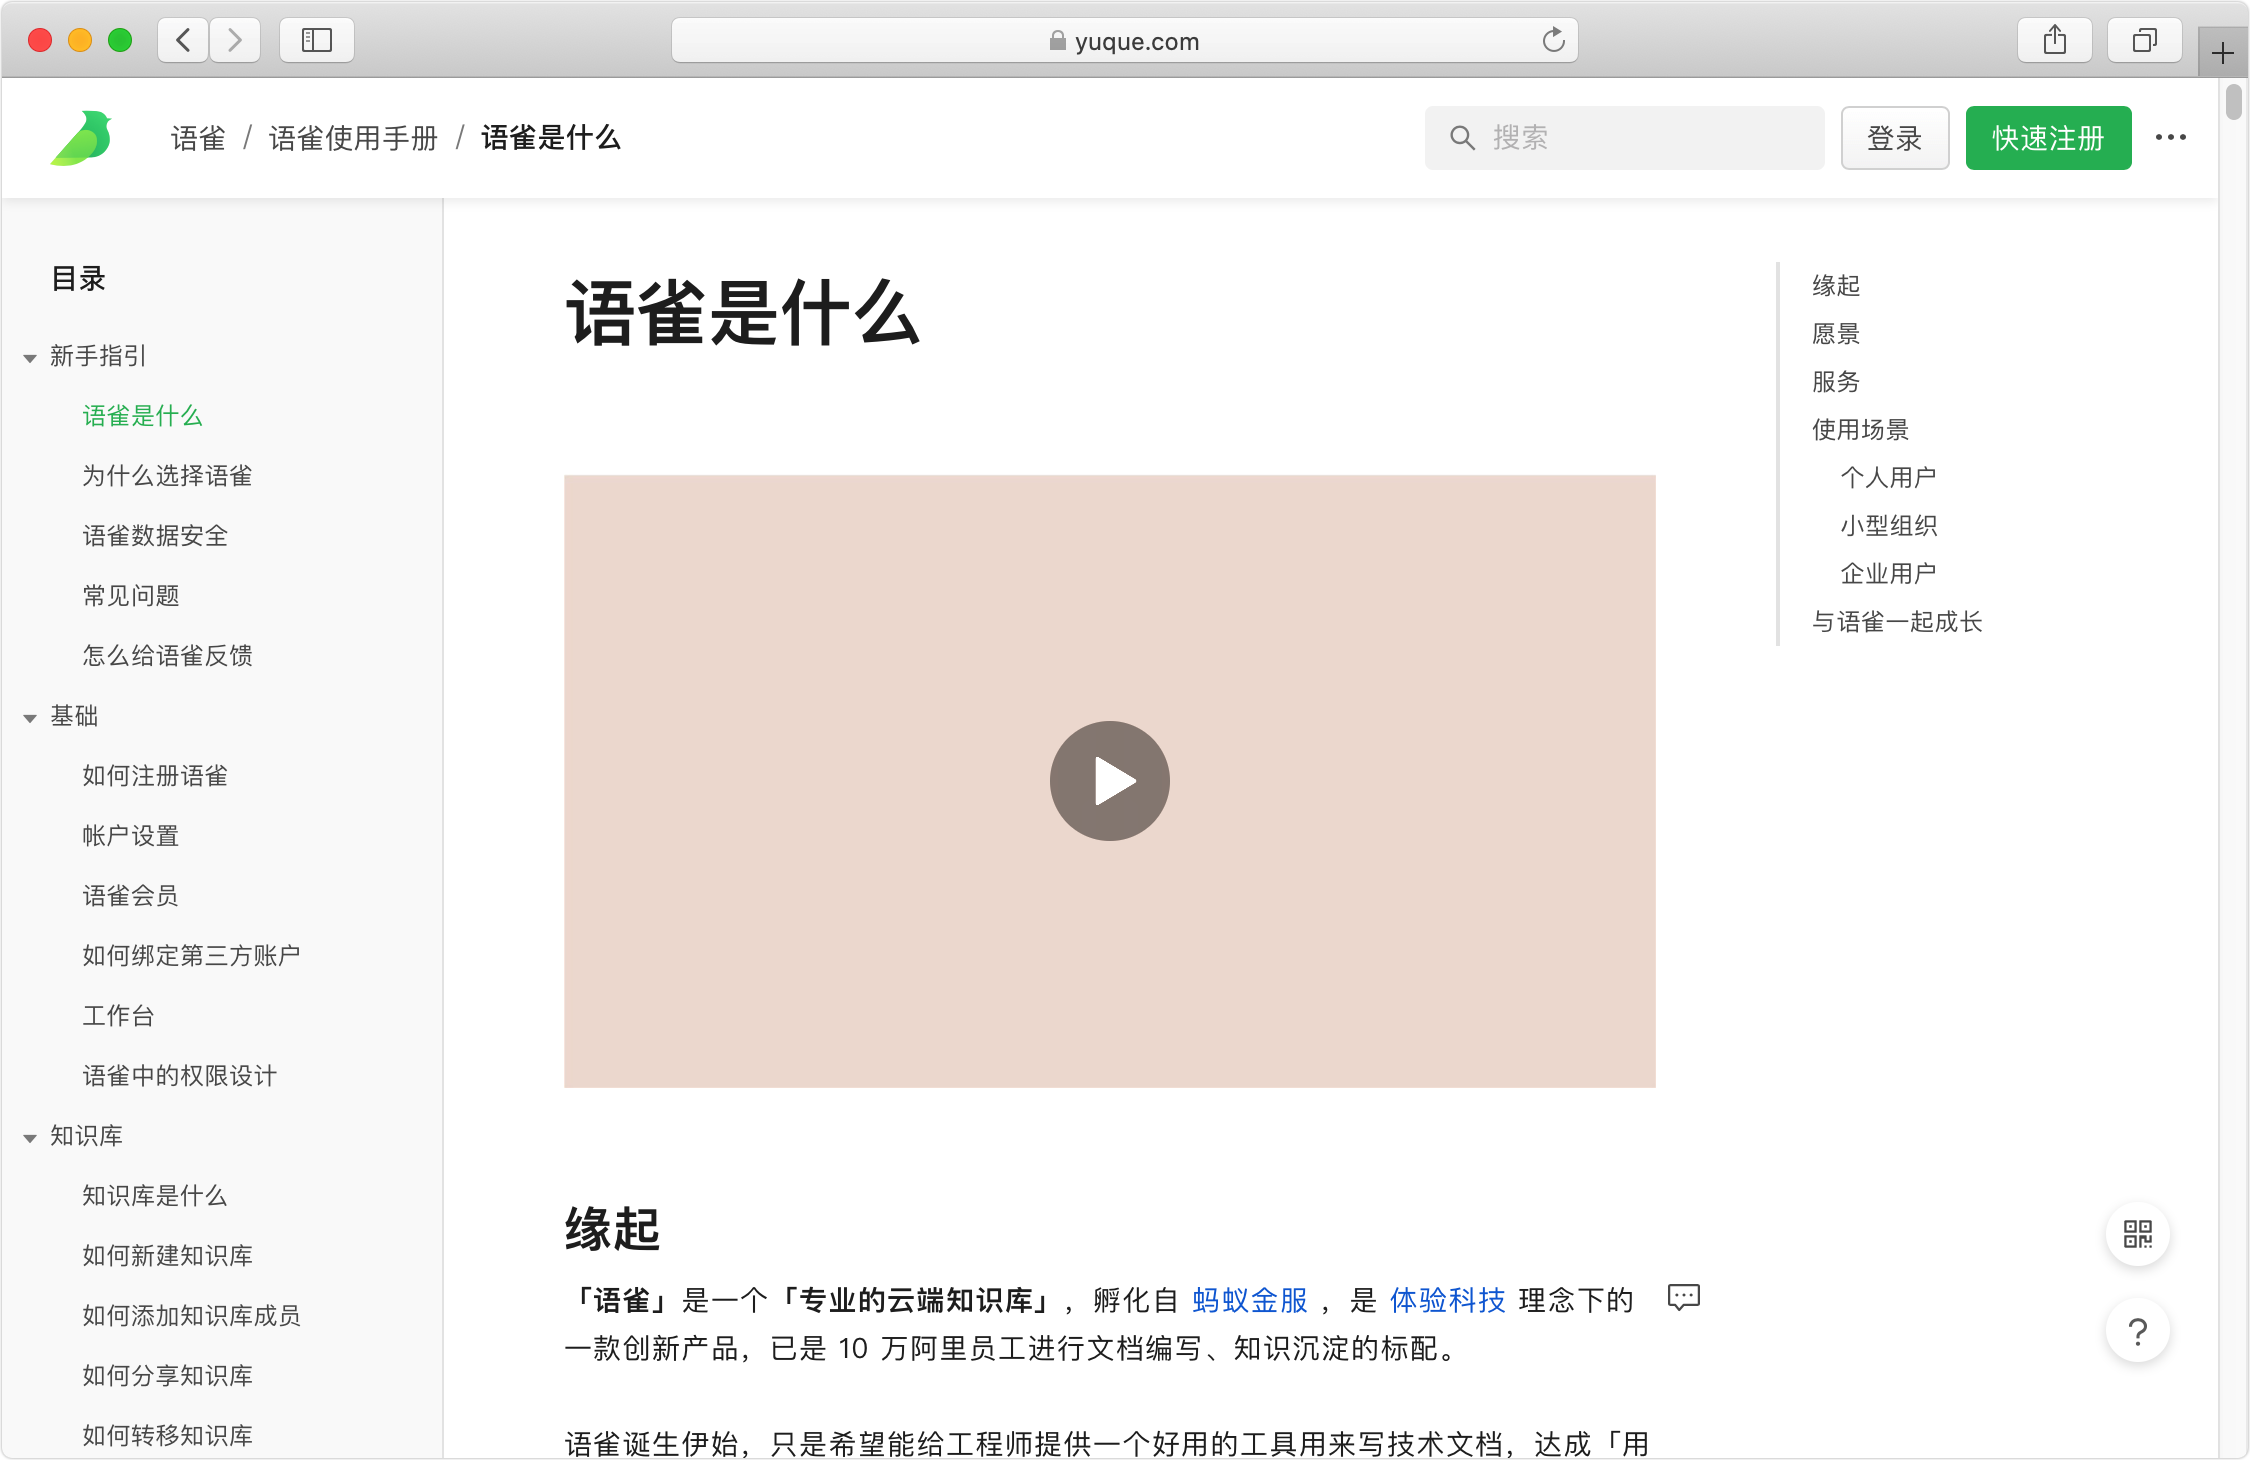This screenshot has height=1460, width=2250.
Task: Click the 登录 button
Action: 1895,138
